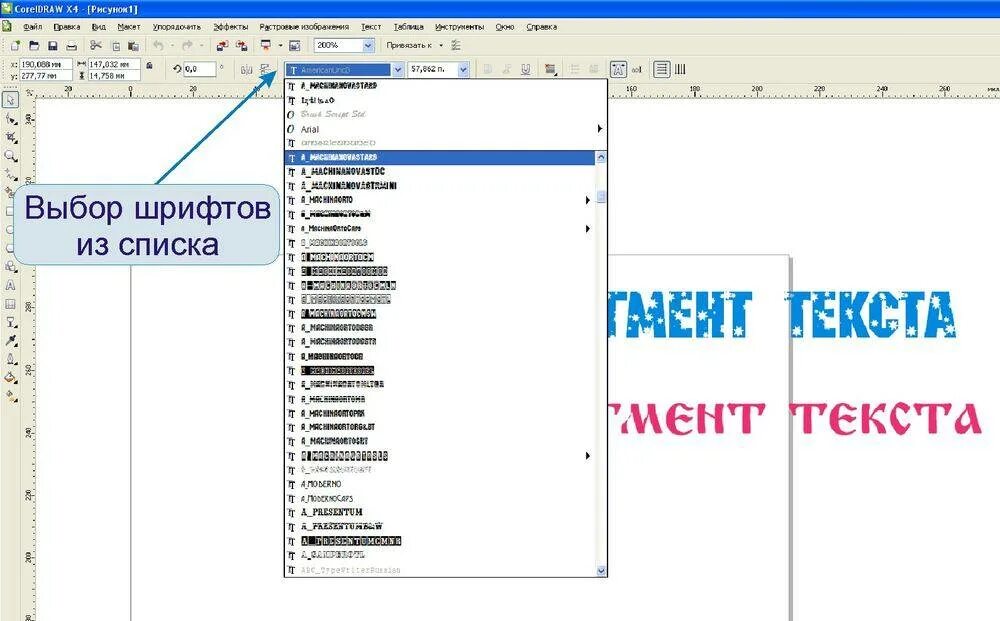Click mirror horizontally button
The image size is (1000, 621).
(x=247, y=69)
